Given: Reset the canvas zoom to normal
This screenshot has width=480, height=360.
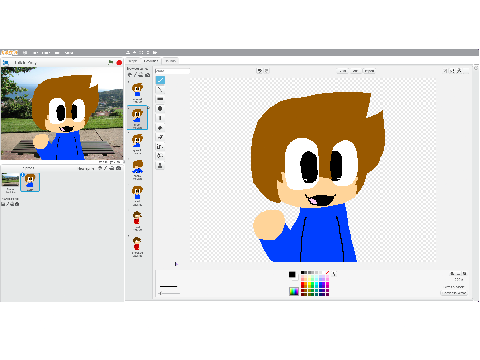Looking at the screenshot, I should pyautogui.click(x=459, y=274).
